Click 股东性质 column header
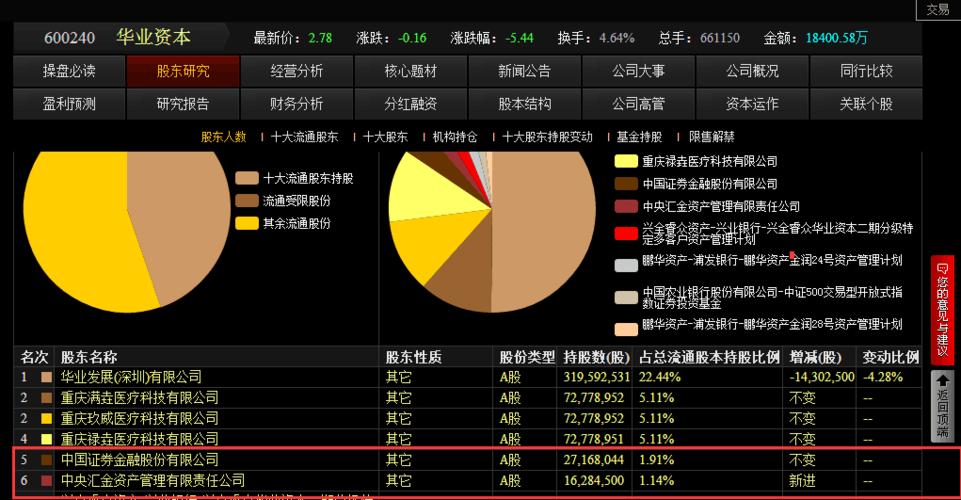The image size is (961, 500). pyautogui.click(x=413, y=357)
